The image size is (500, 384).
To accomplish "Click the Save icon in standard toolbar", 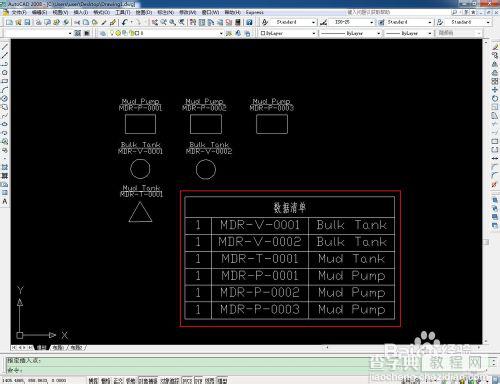I will (27, 22).
